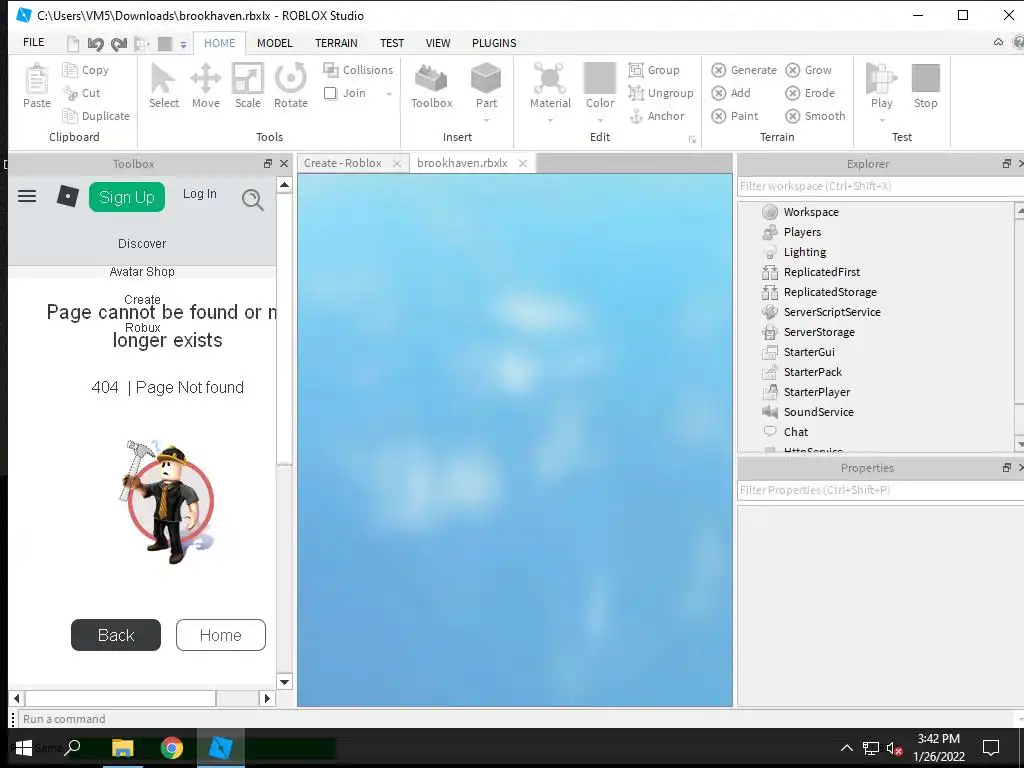Expand the Play mode dropdown arrow
This screenshot has height=768, width=1024.
882,120
